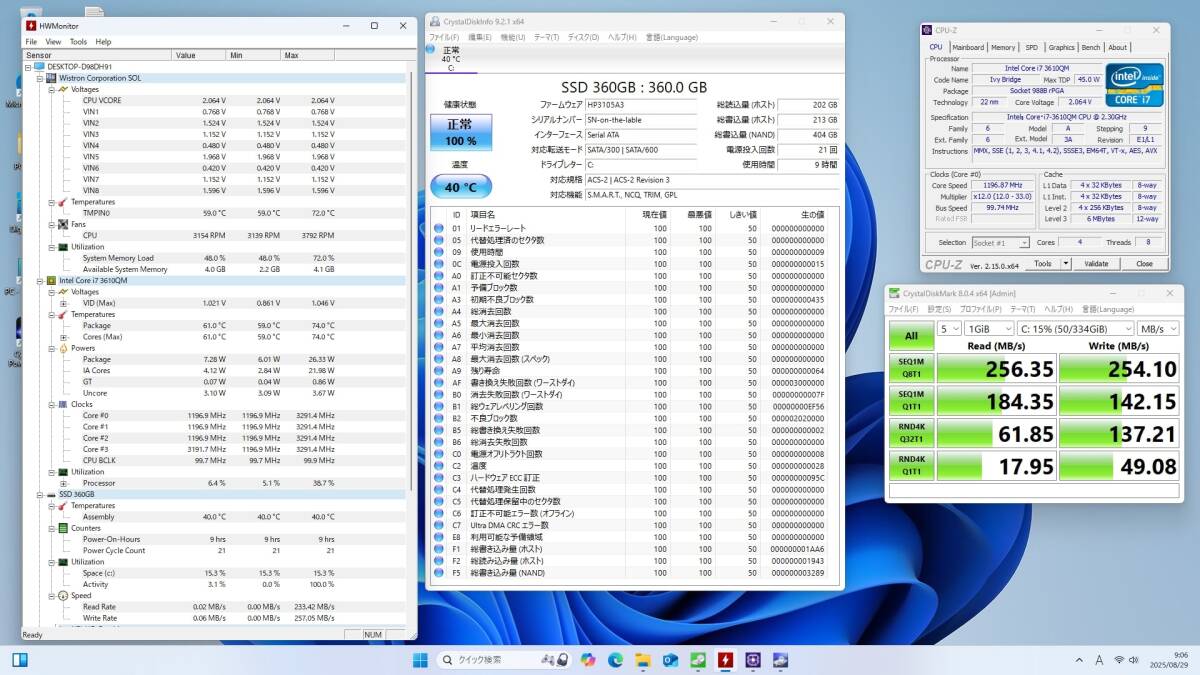Open network Wi-Fi settings in tray
Viewport: 1200px width, 675px height.
[x=1119, y=660]
